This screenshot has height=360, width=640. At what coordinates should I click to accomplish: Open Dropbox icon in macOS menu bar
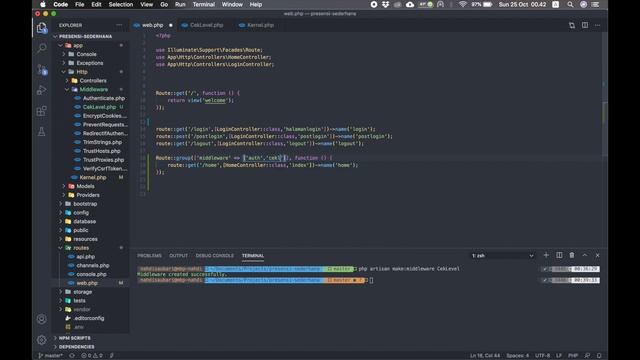386,4
